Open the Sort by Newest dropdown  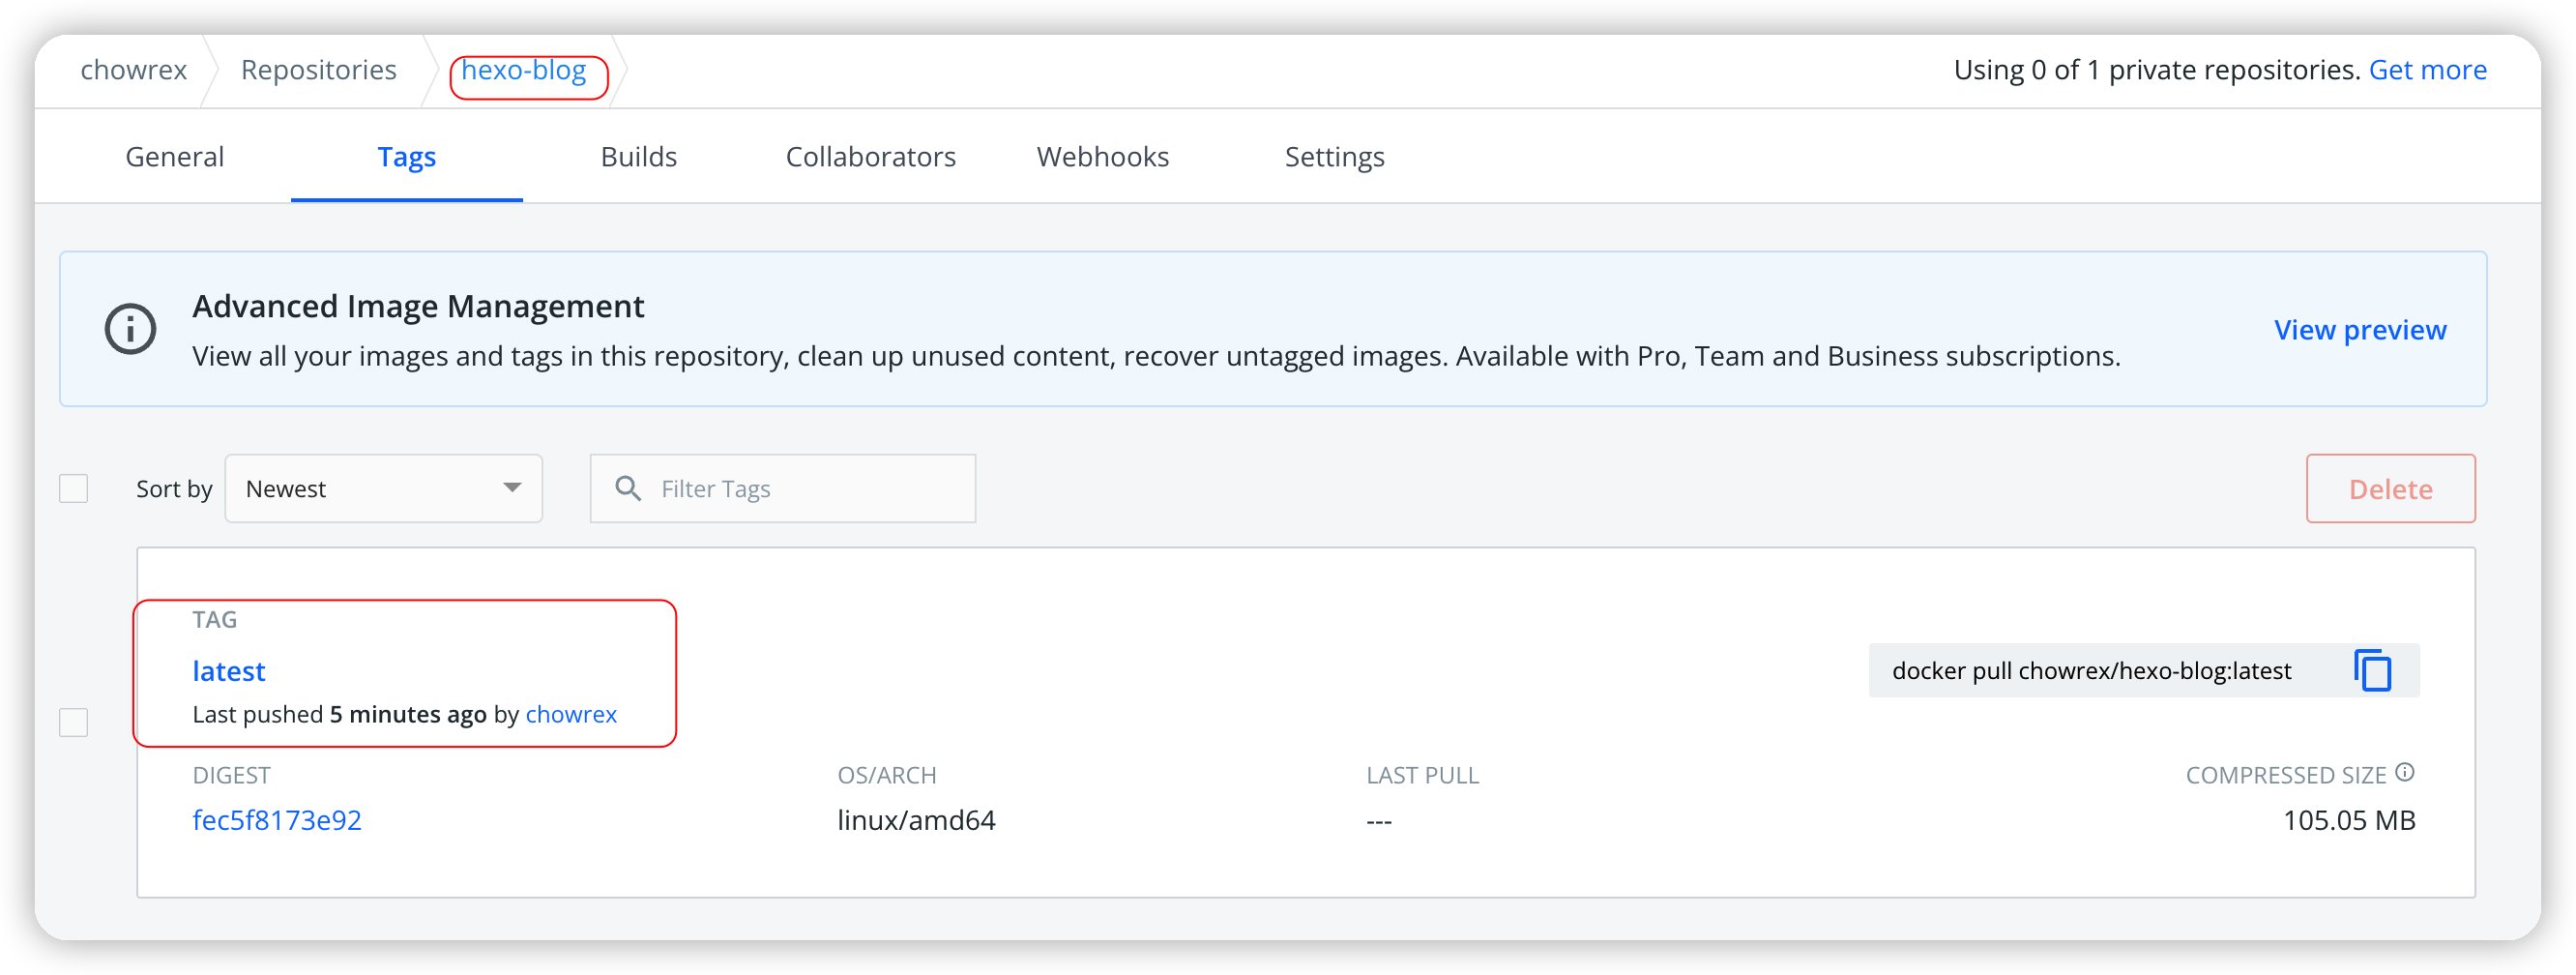tap(383, 488)
